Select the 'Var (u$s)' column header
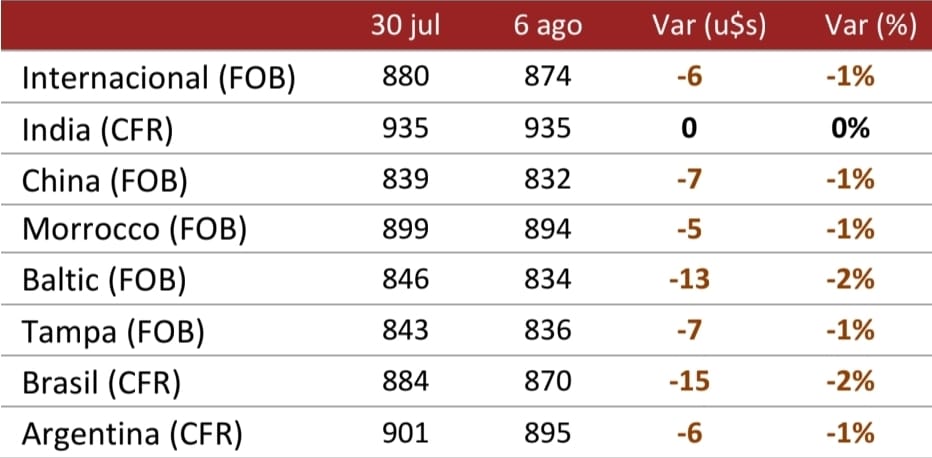This screenshot has height=458, width=932. tap(709, 28)
